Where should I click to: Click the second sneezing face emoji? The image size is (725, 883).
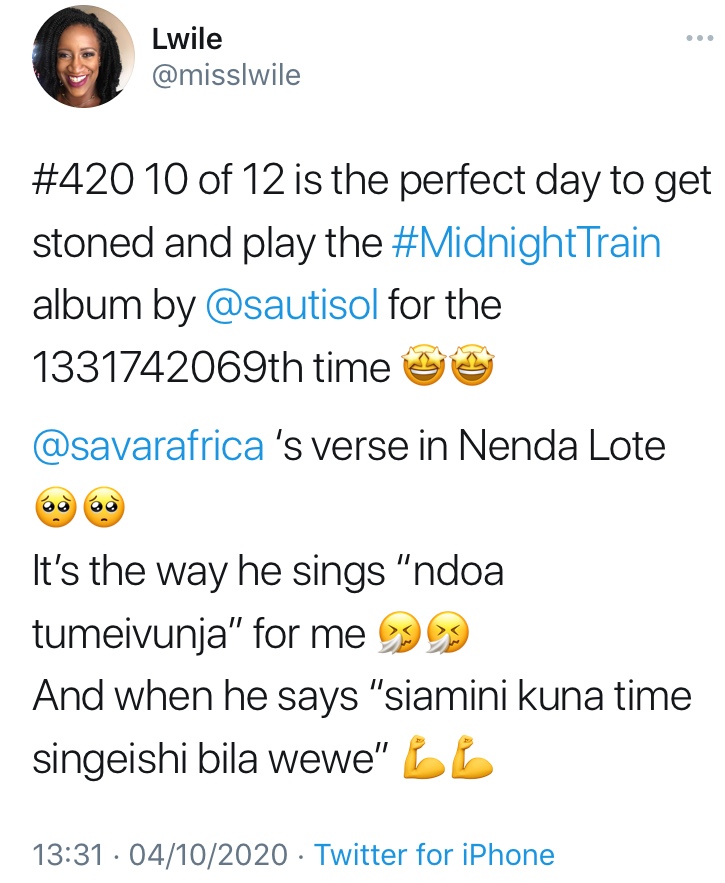(446, 636)
